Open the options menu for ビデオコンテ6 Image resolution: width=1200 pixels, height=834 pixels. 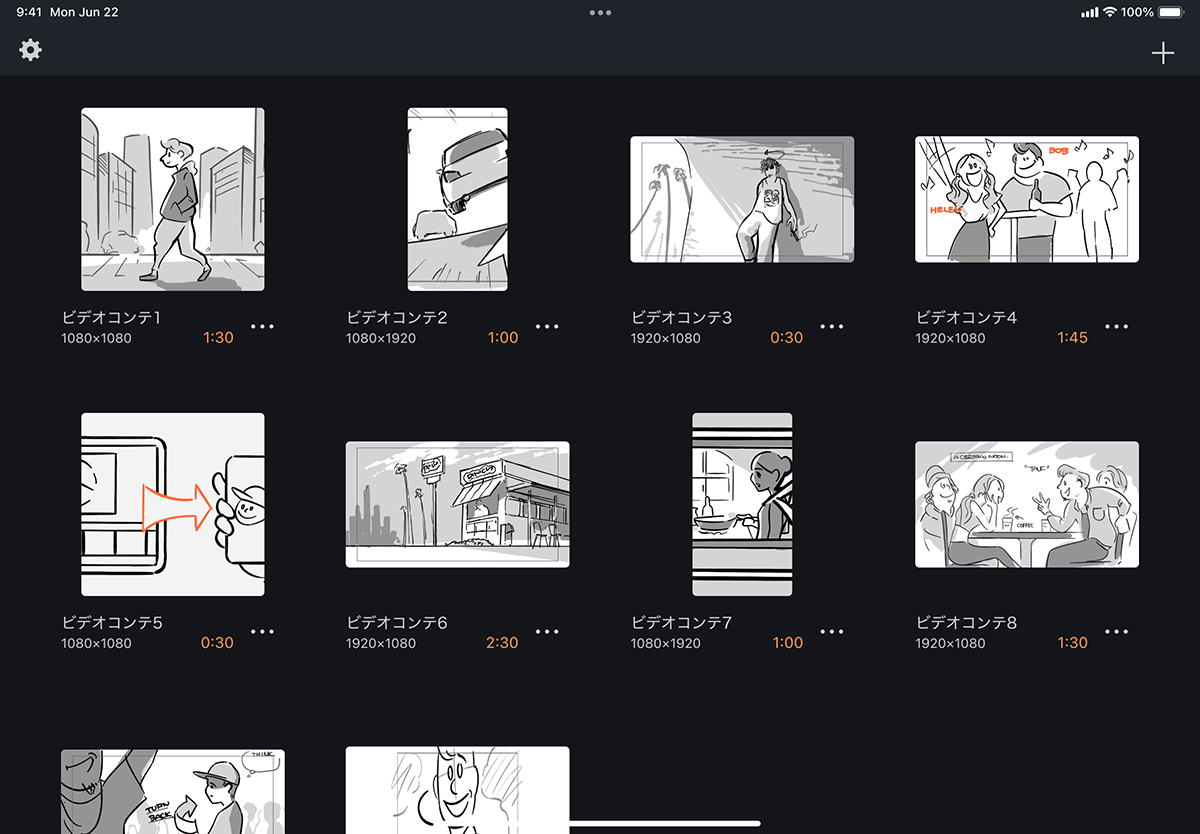click(546, 630)
